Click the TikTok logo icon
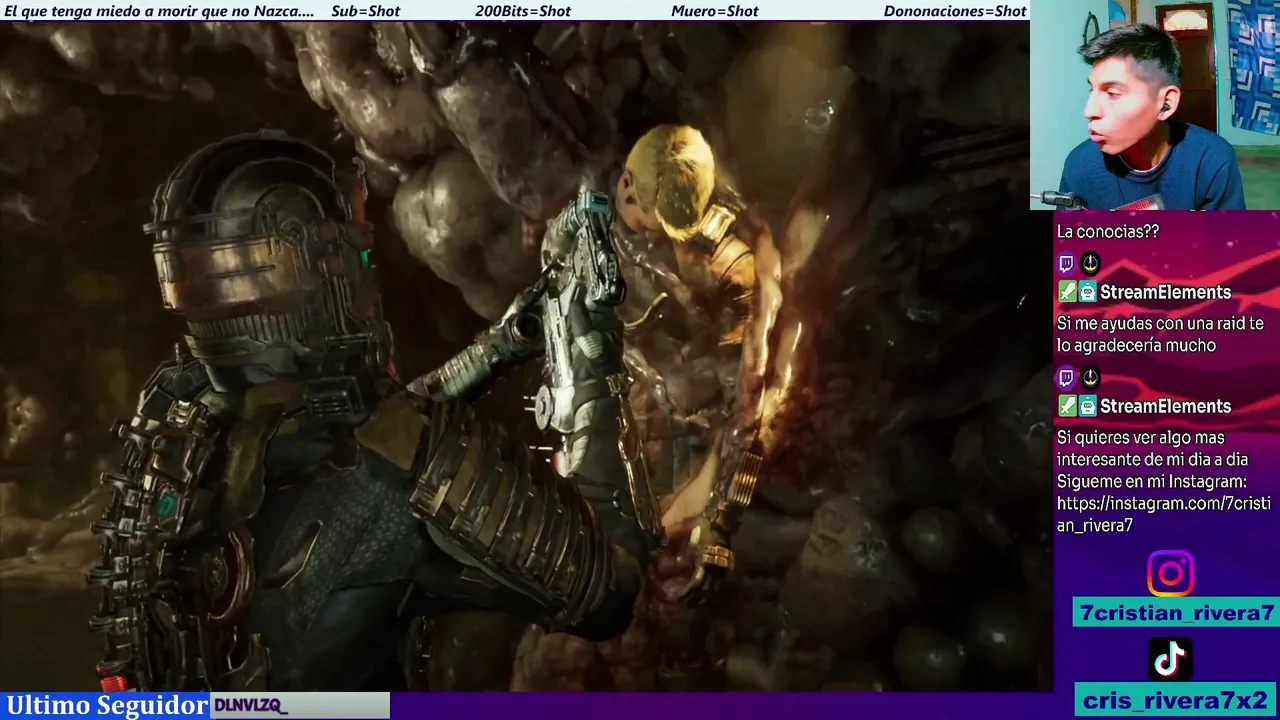 (1170, 659)
